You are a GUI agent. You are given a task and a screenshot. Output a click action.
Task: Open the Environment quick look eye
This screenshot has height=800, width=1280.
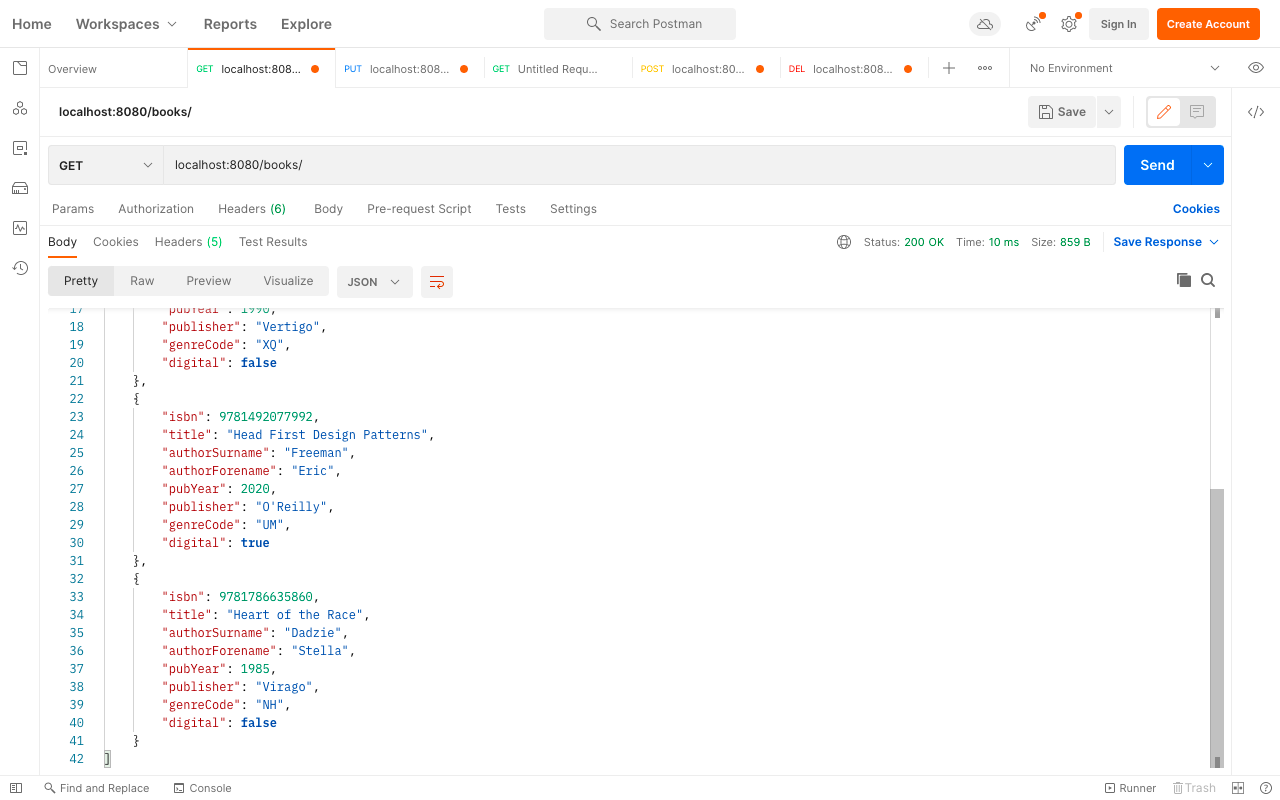(1256, 68)
